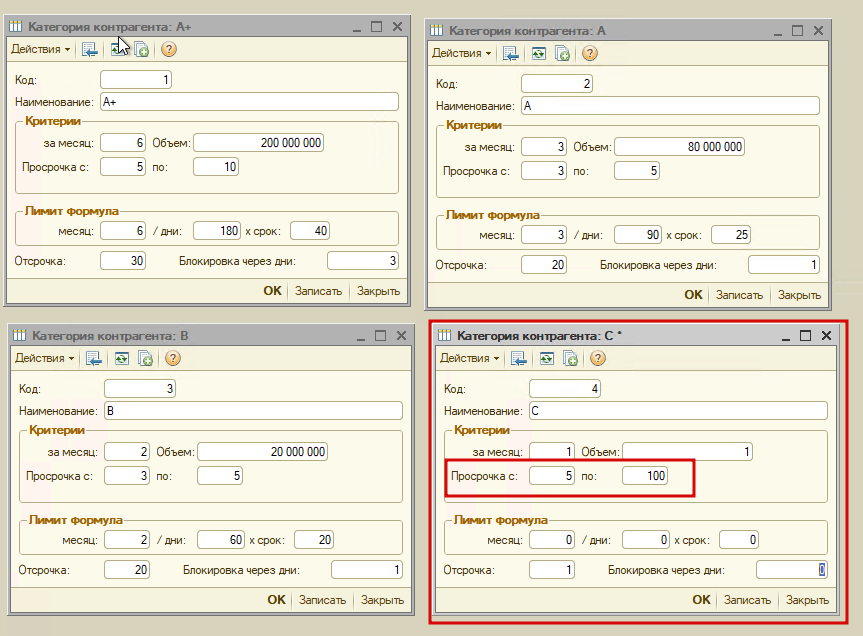Focus Блокировка через дни field in A+ window
This screenshot has height=636, width=863.
click(363, 261)
